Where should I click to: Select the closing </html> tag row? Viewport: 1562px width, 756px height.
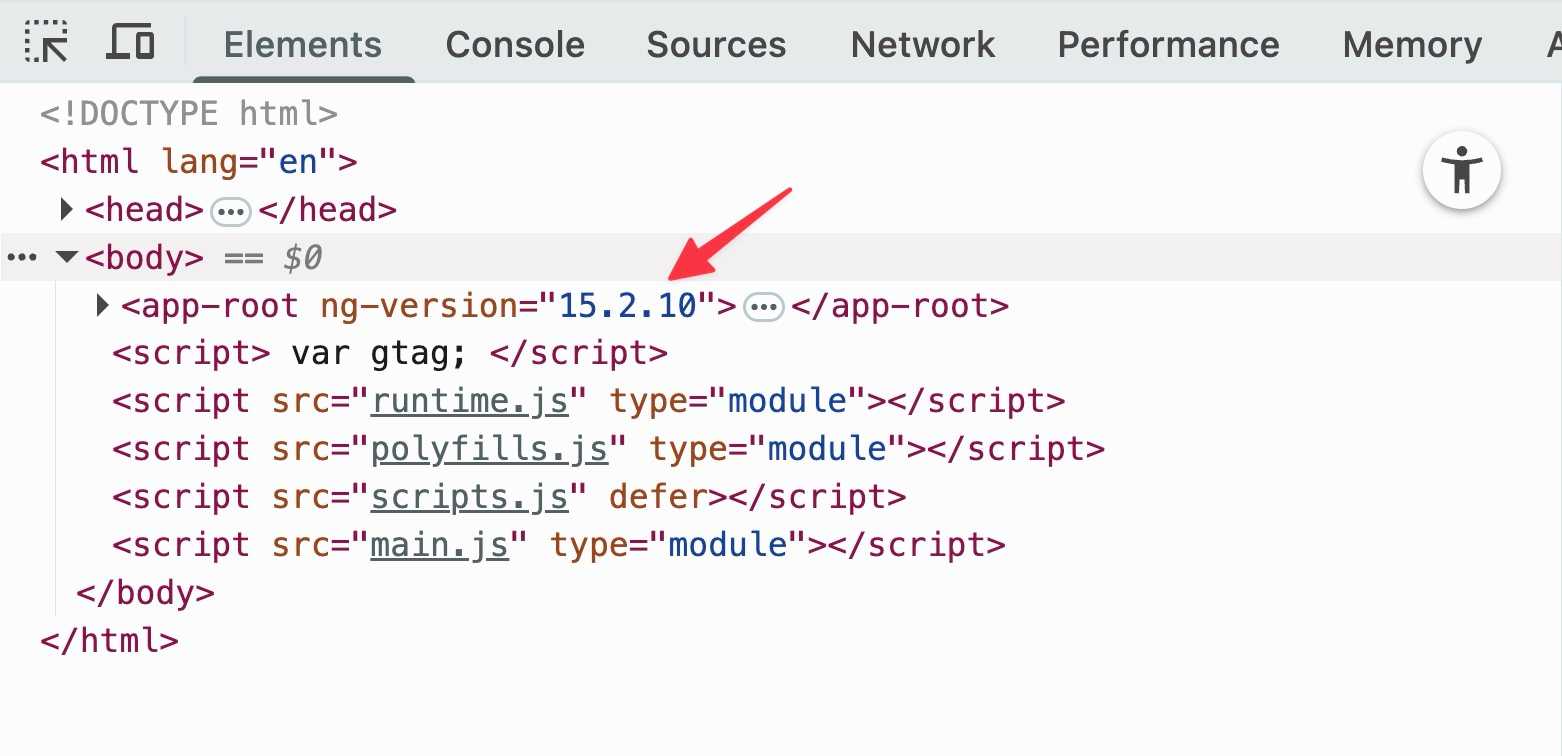click(x=110, y=641)
